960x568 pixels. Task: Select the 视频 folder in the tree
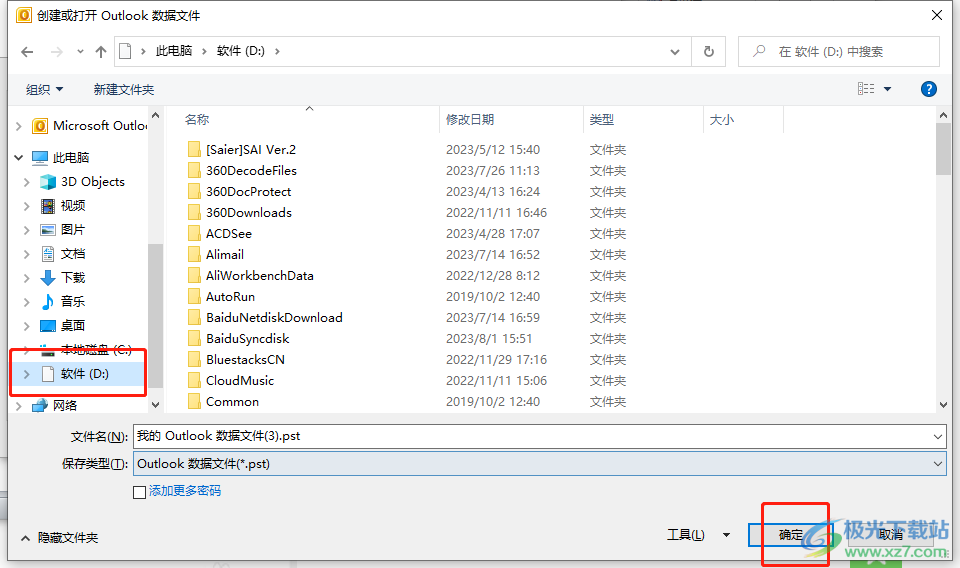click(63, 206)
